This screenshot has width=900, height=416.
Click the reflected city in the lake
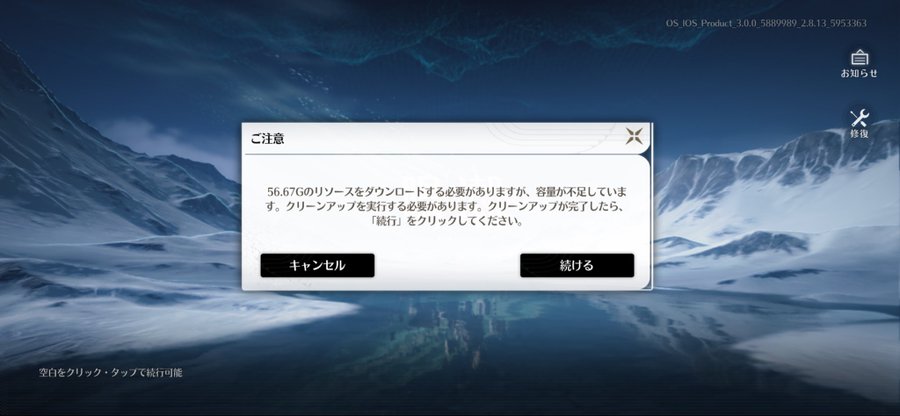pos(459,327)
